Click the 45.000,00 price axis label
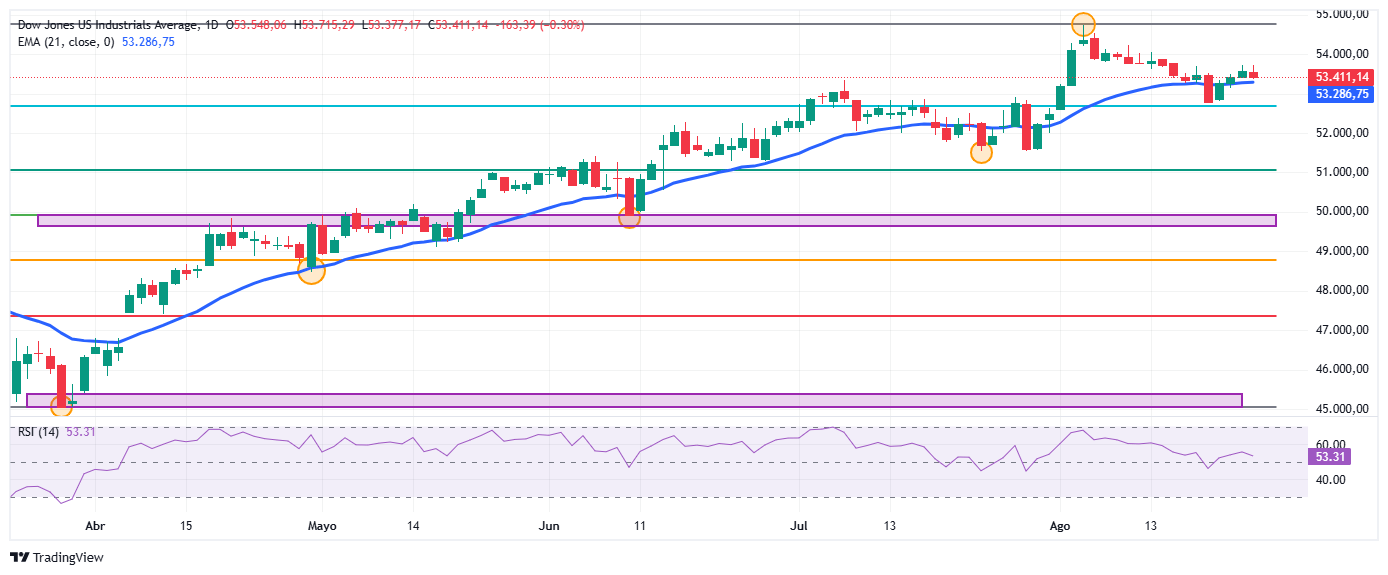The image size is (1388, 575). [x=1342, y=409]
